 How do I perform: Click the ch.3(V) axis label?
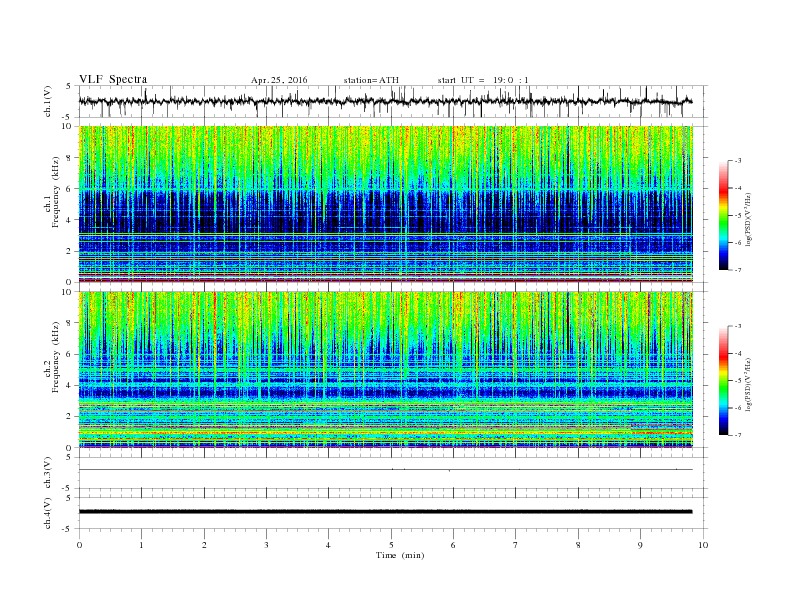pos(48,473)
